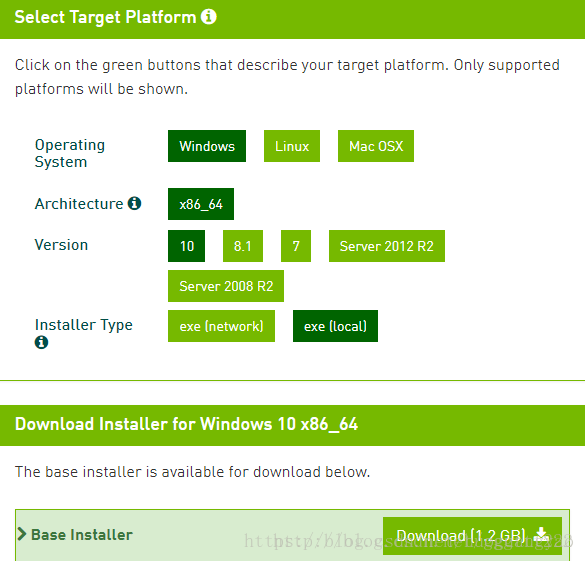Viewport: 585px width, 561px height.
Task: Select x86_64 architecture
Action: tap(201, 204)
